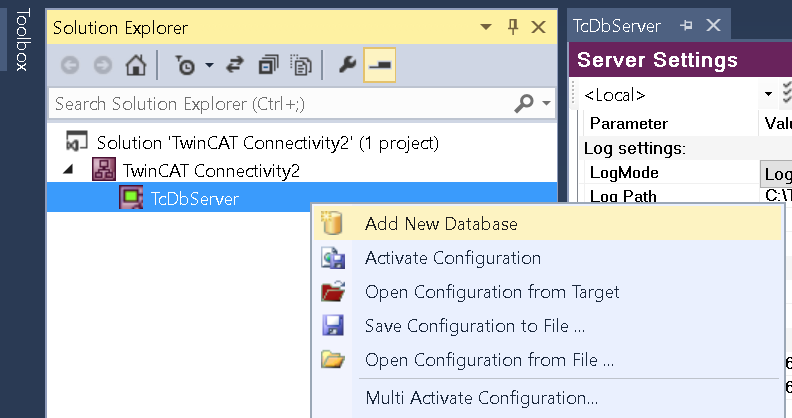Screen dimensions: 792x418
Task: Toggle auto-hide pin on Solution Explorer
Action: click(x=513, y=27)
